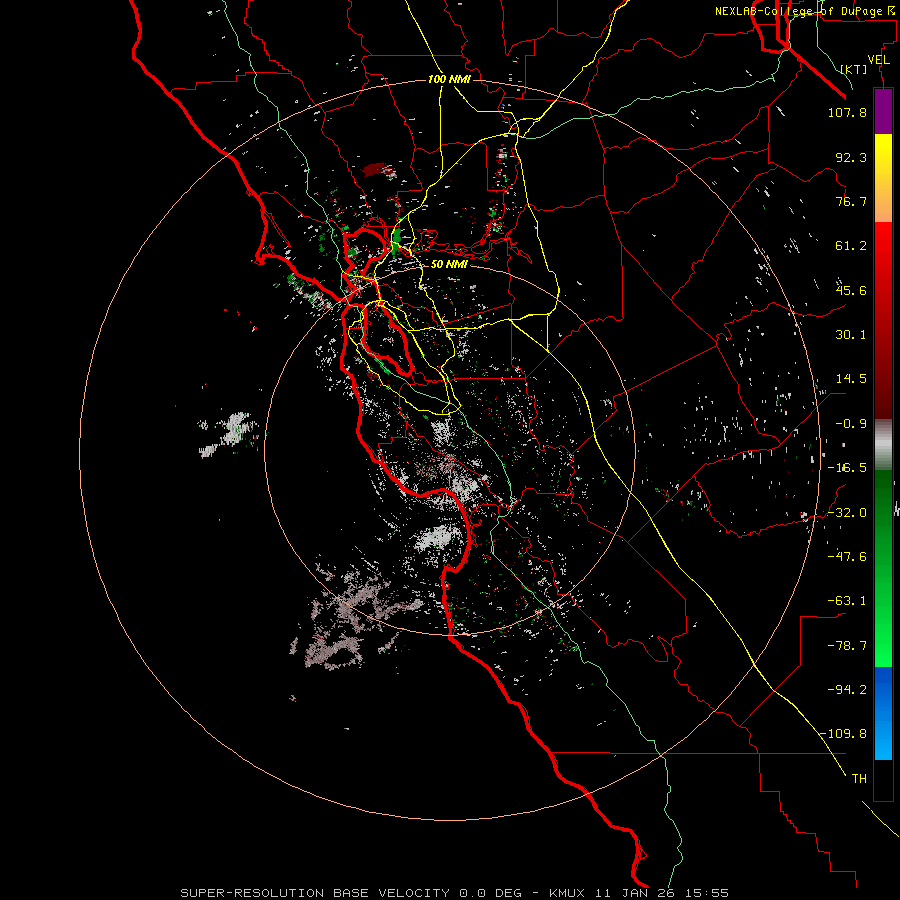Select the 14.5 legend value
This screenshot has height=900, width=900.
pos(851,379)
